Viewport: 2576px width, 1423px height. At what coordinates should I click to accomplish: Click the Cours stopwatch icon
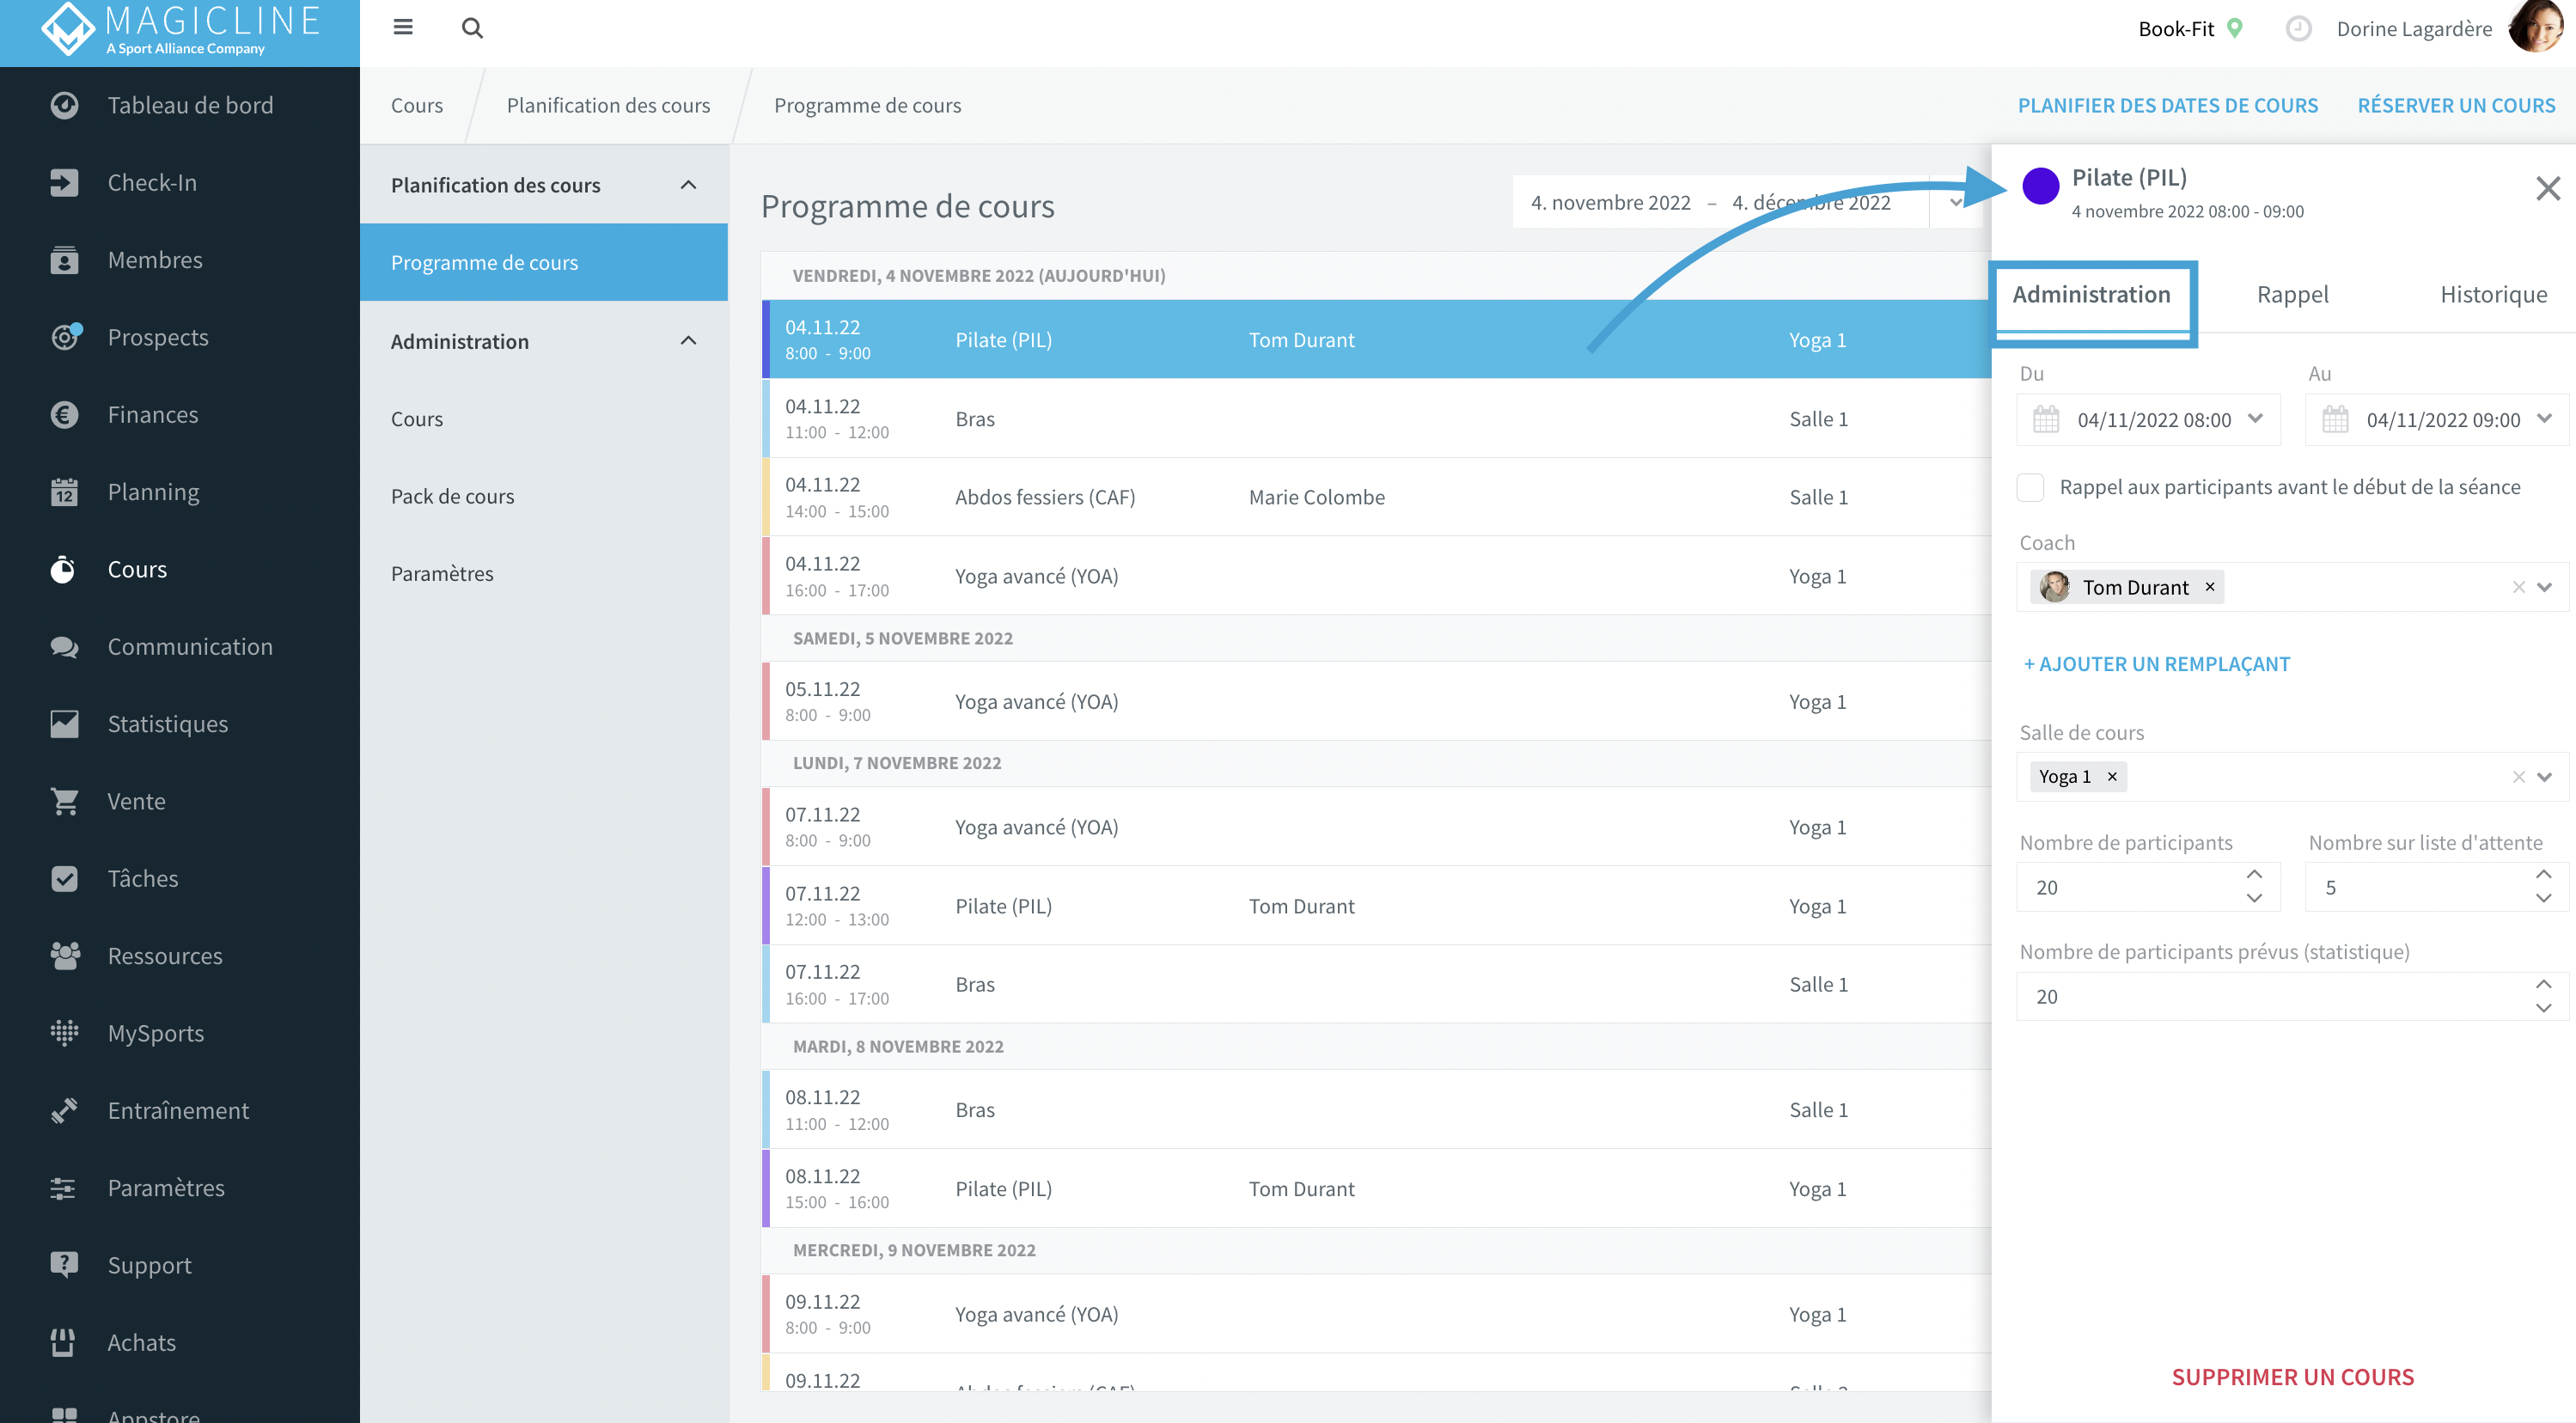[x=64, y=569]
